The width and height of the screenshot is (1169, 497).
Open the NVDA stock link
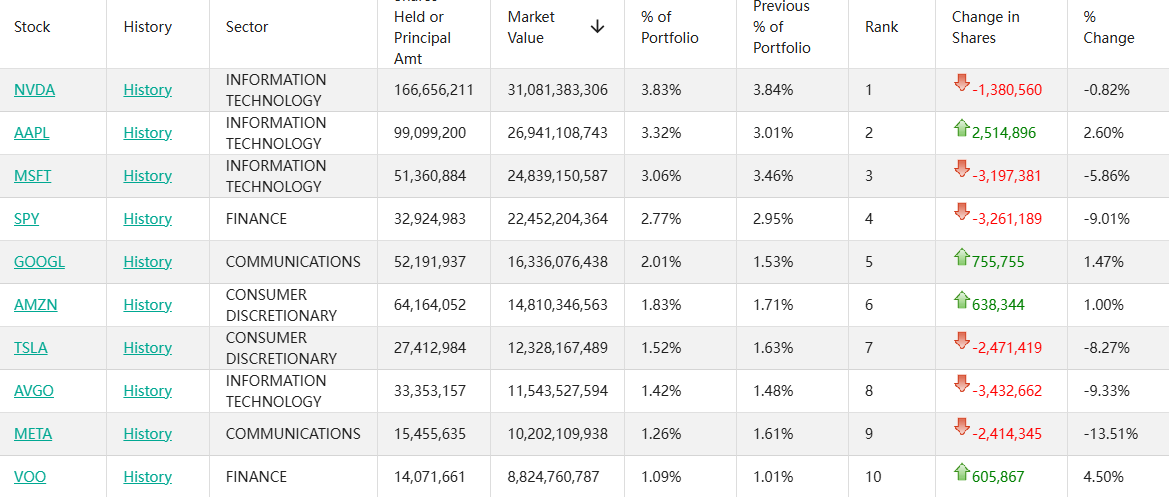[x=34, y=90]
